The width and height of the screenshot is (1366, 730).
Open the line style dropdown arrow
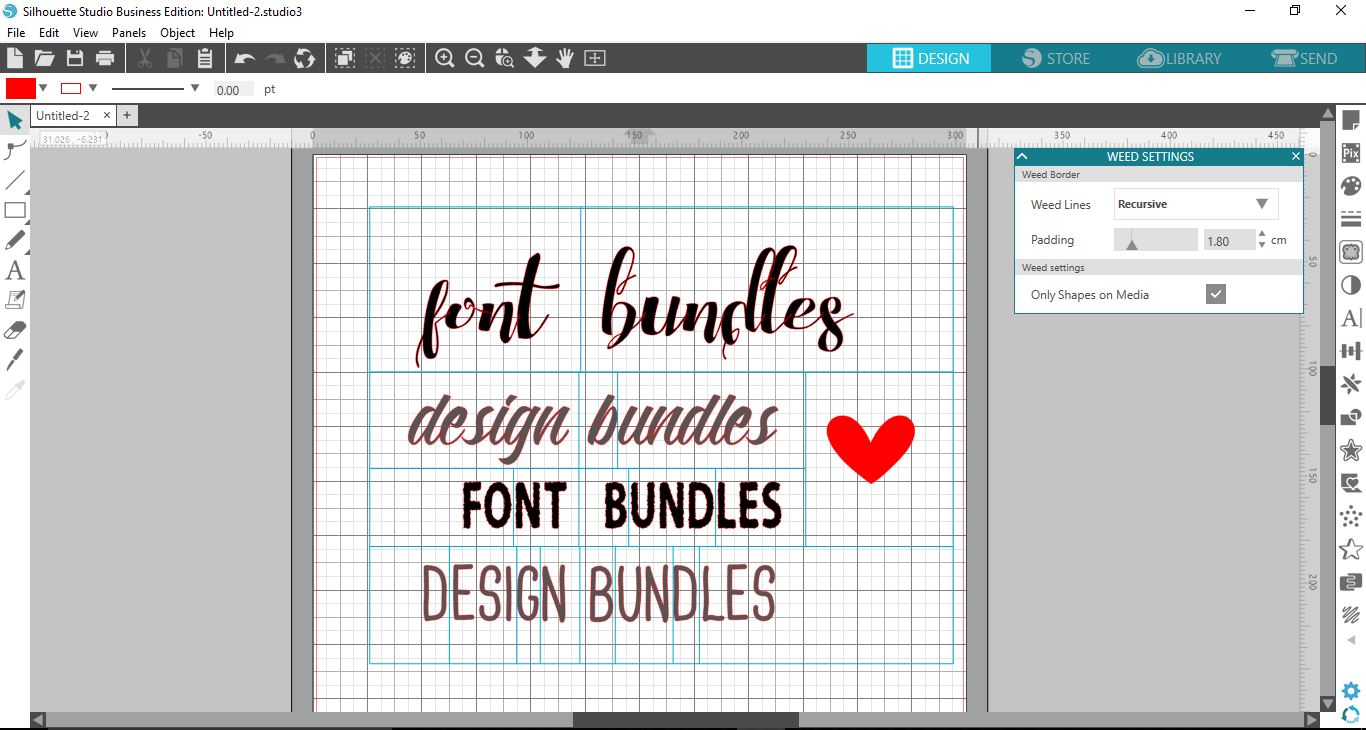[195, 88]
